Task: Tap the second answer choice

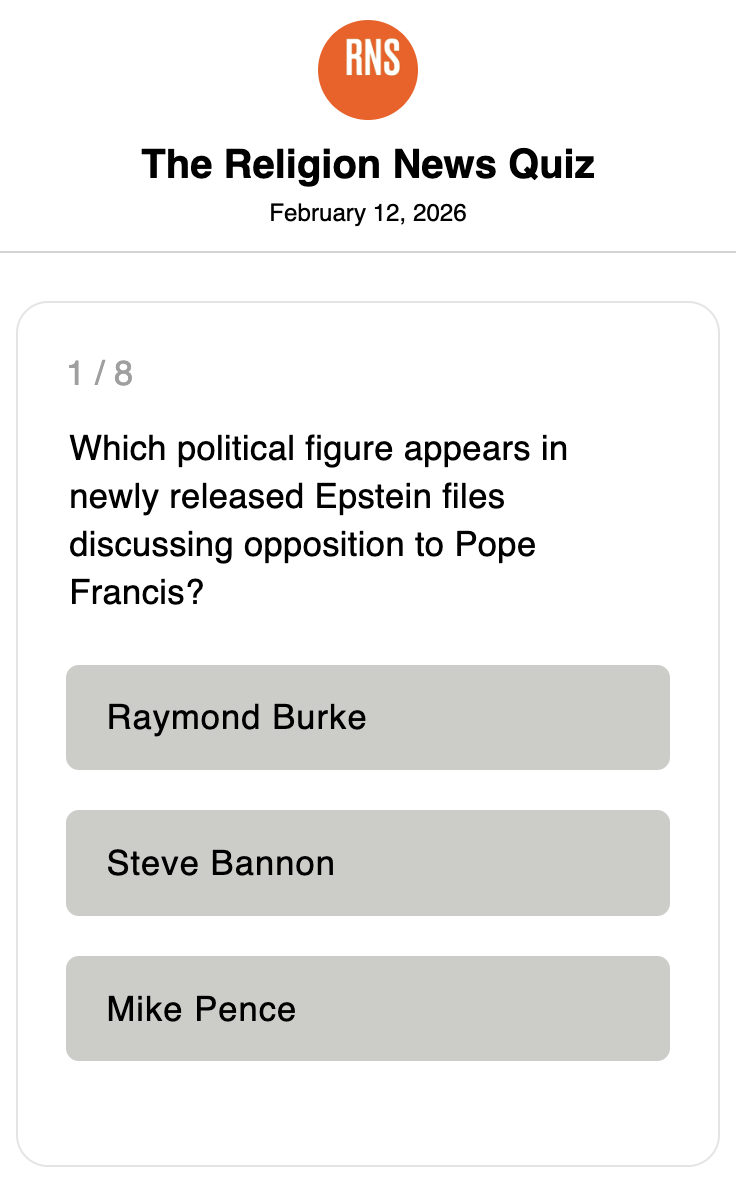Action: [368, 862]
